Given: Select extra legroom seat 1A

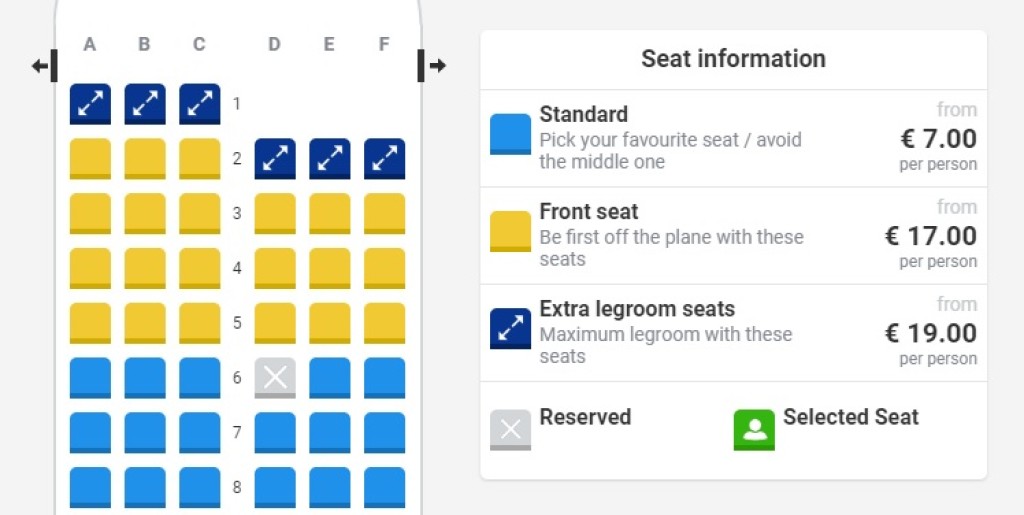Looking at the screenshot, I should (90, 104).
